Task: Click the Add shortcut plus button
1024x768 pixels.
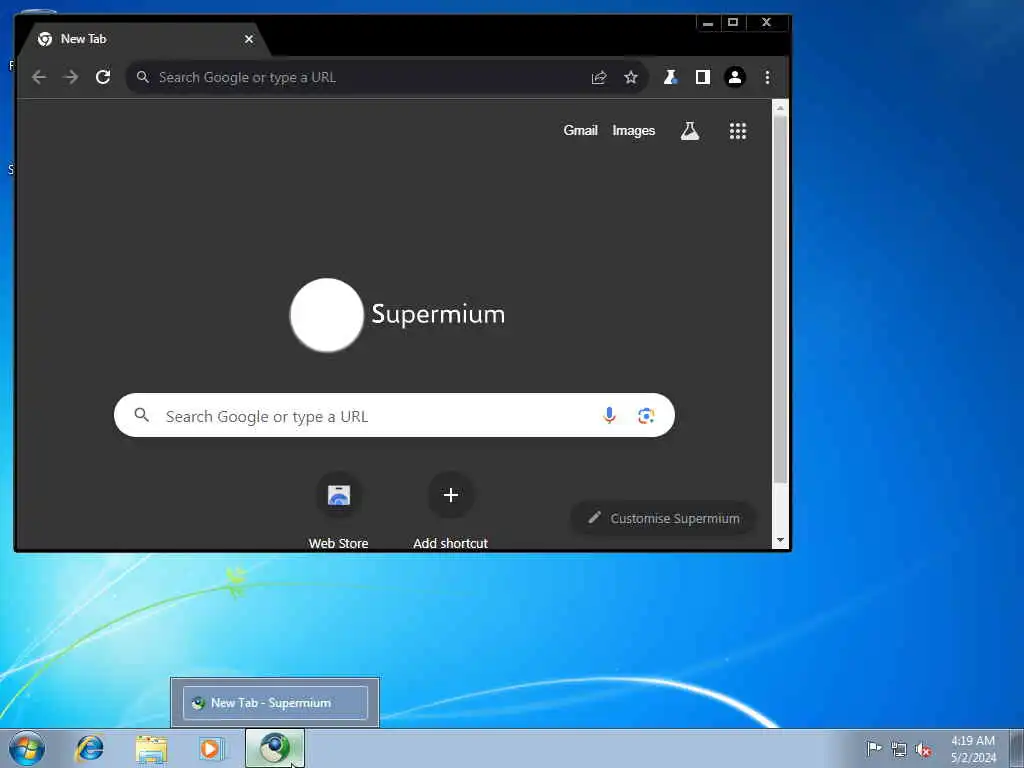Action: (451, 495)
